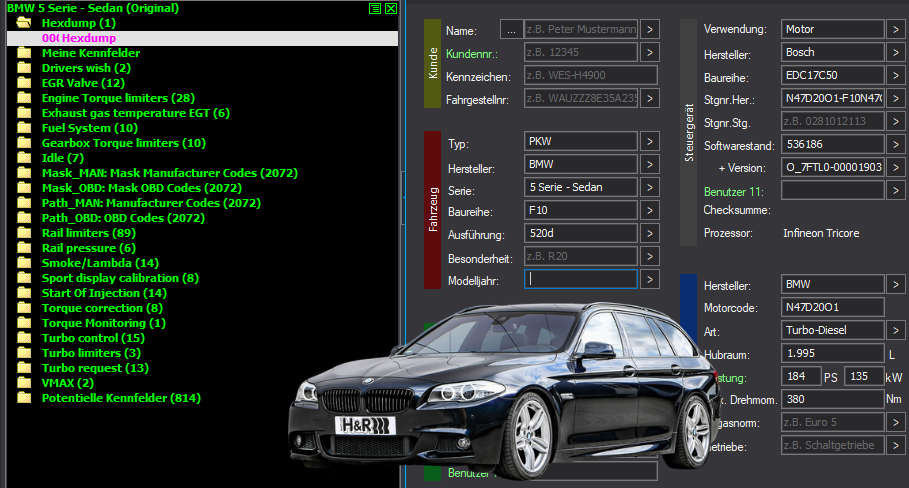Click the Motorcode N47D20O1 field
The width and height of the screenshot is (909, 488).
click(x=832, y=307)
